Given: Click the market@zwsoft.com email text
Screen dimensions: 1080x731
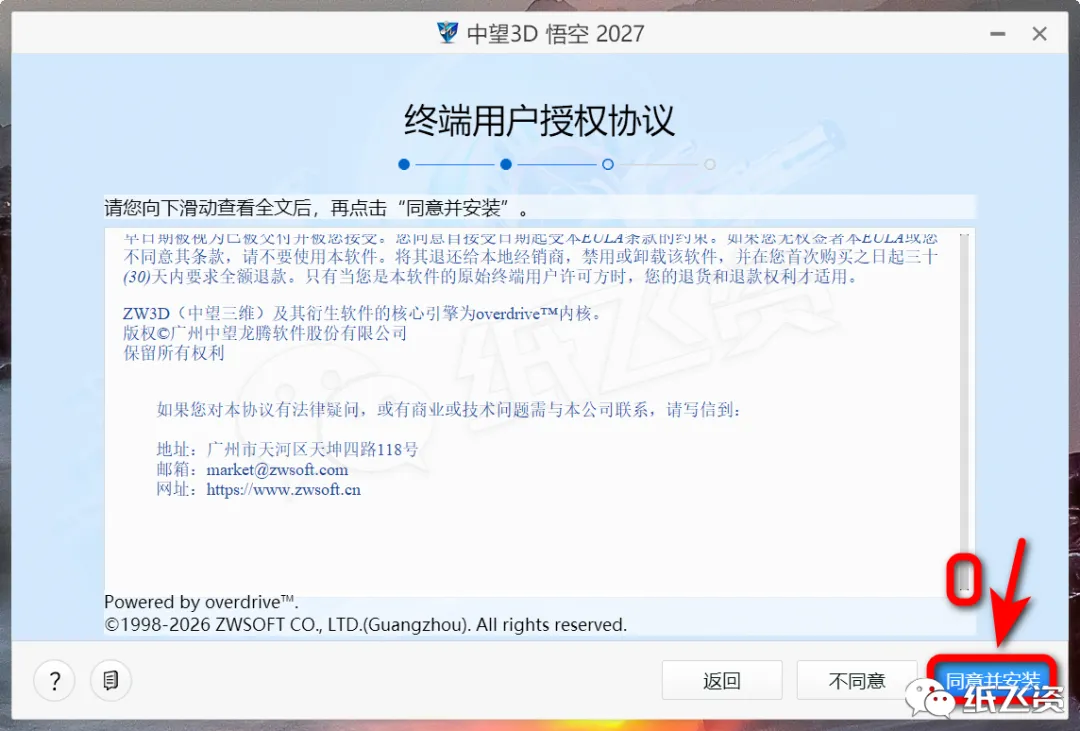Looking at the screenshot, I should [x=277, y=470].
